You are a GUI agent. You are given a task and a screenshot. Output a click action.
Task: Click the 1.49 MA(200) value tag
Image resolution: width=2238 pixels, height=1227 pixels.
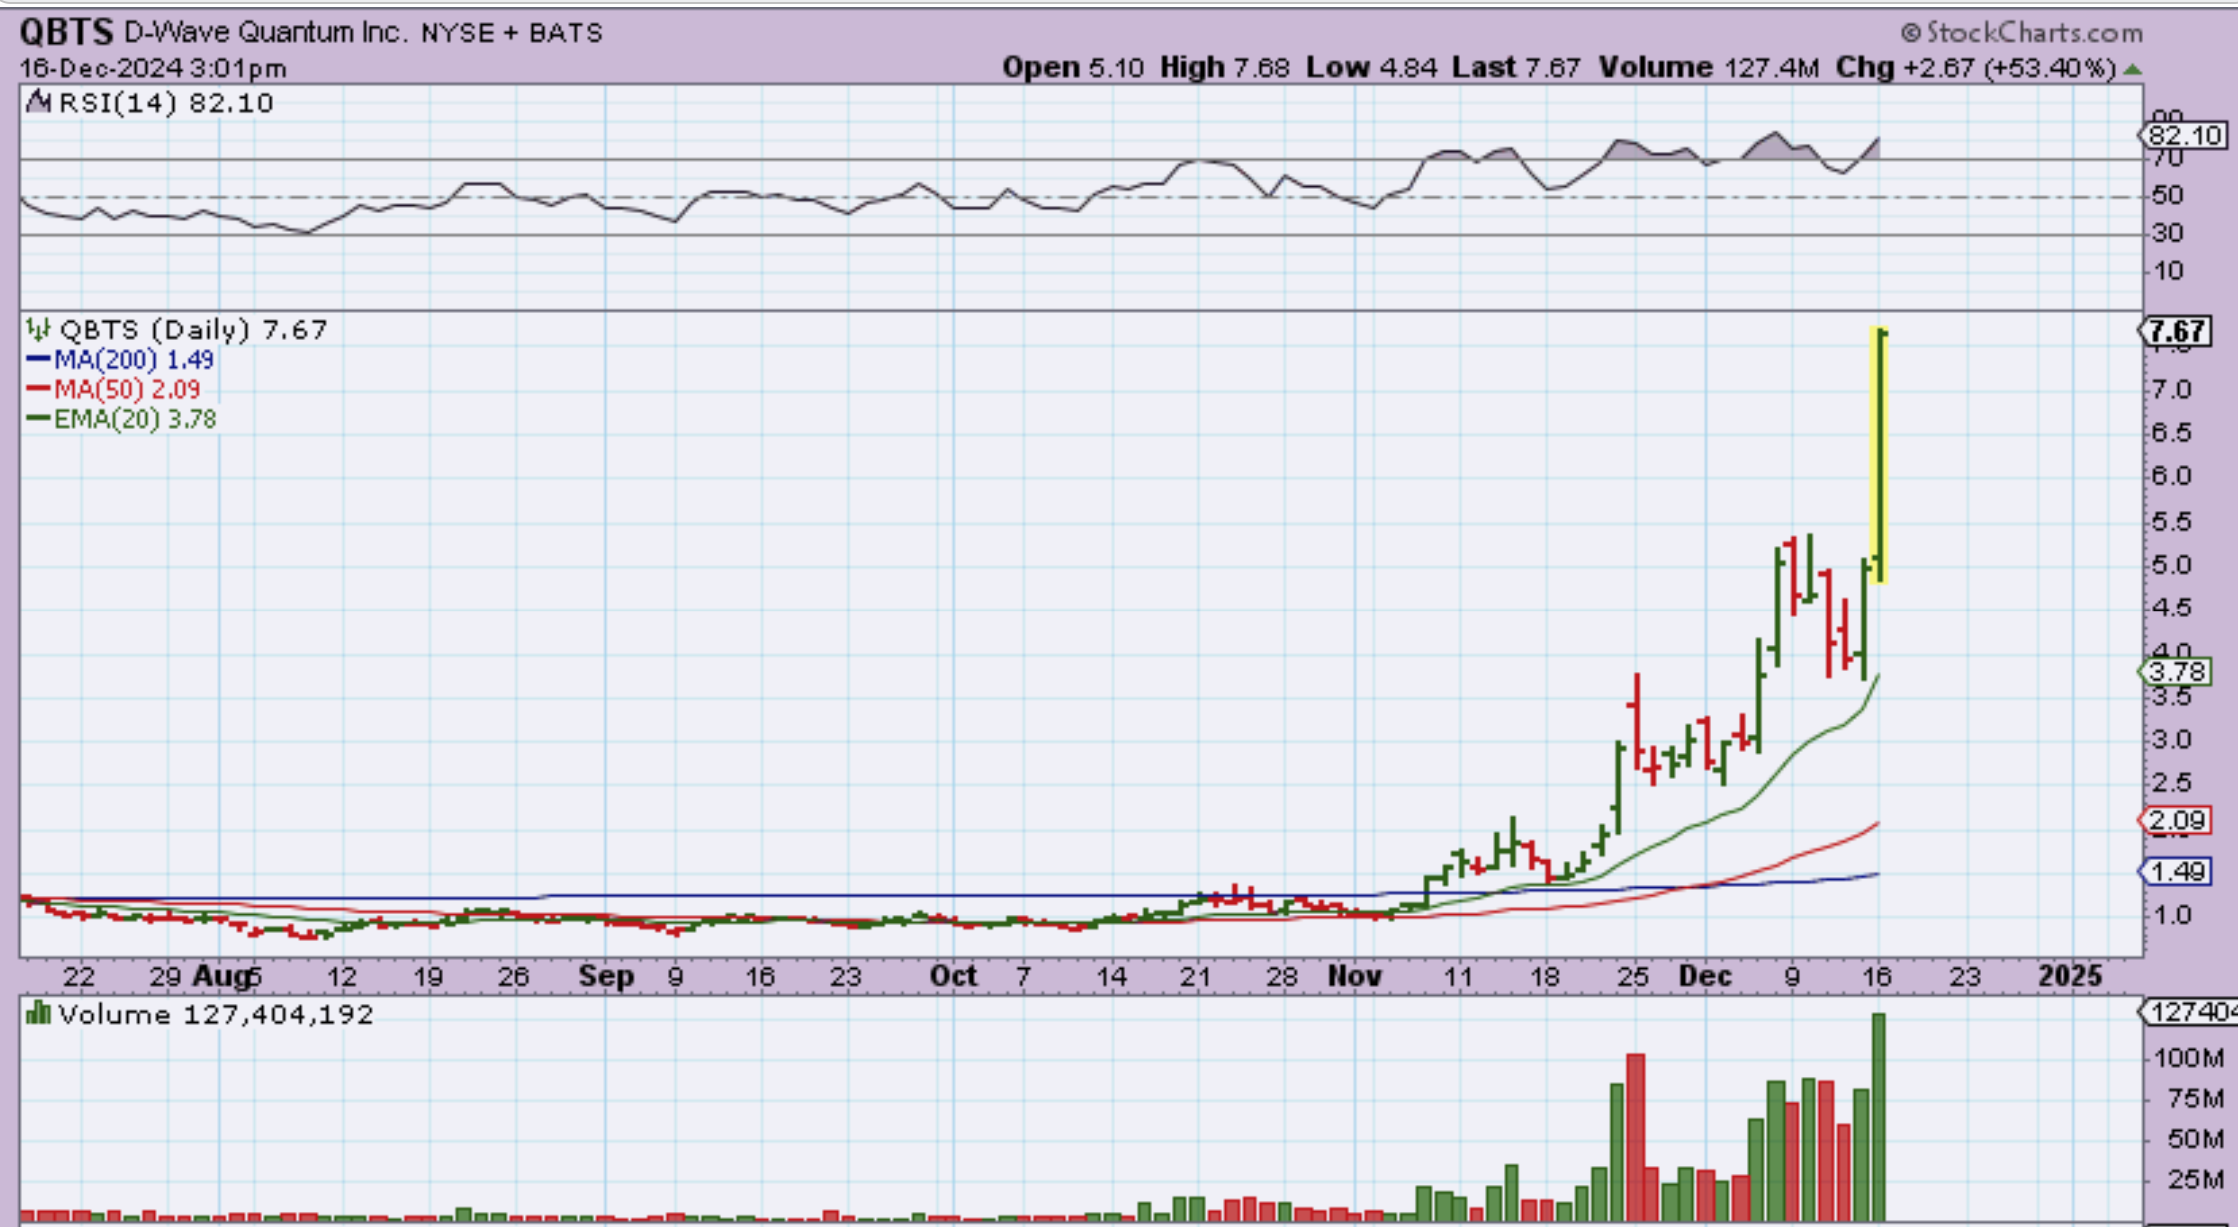2175,872
